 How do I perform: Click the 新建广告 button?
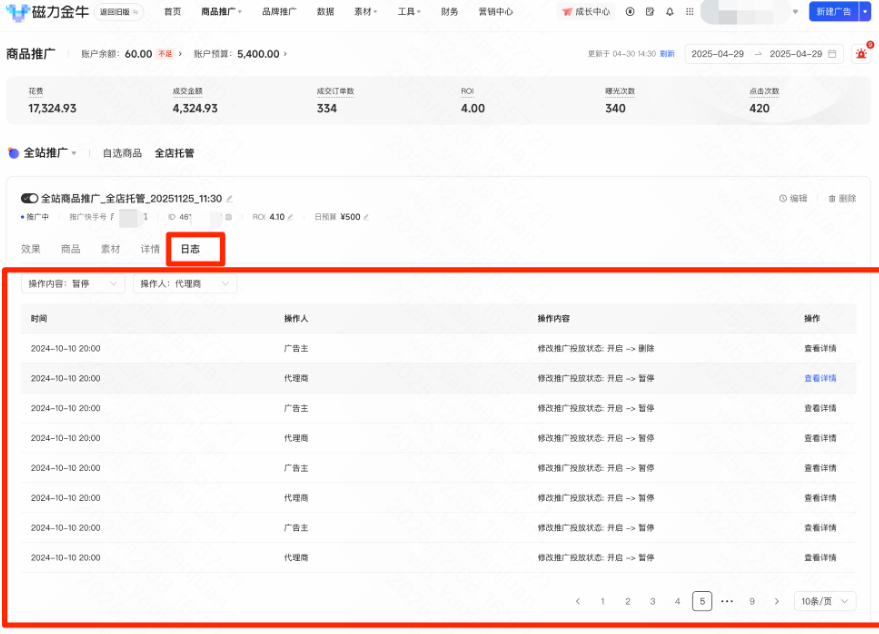click(x=834, y=12)
